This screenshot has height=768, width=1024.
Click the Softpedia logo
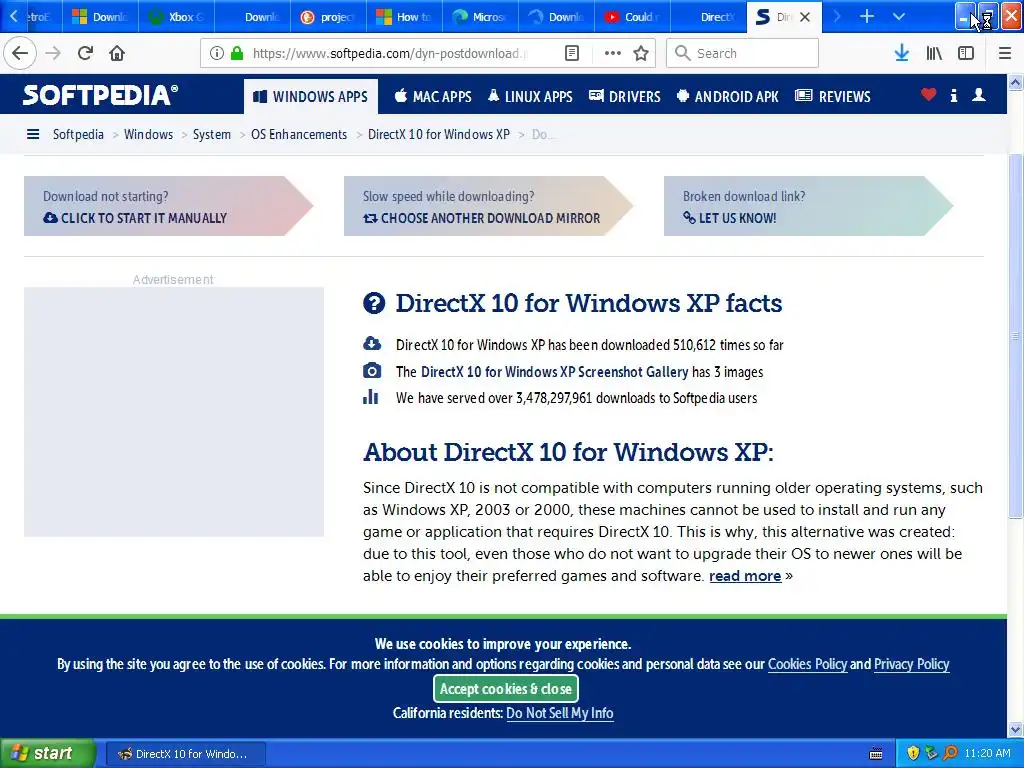tap(100, 95)
